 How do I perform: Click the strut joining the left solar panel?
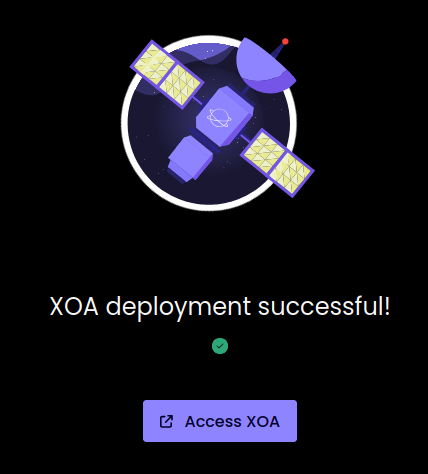pos(197,100)
